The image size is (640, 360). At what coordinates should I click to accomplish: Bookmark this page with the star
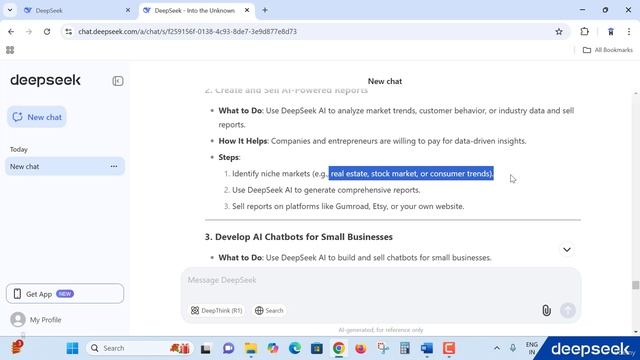(559, 31)
